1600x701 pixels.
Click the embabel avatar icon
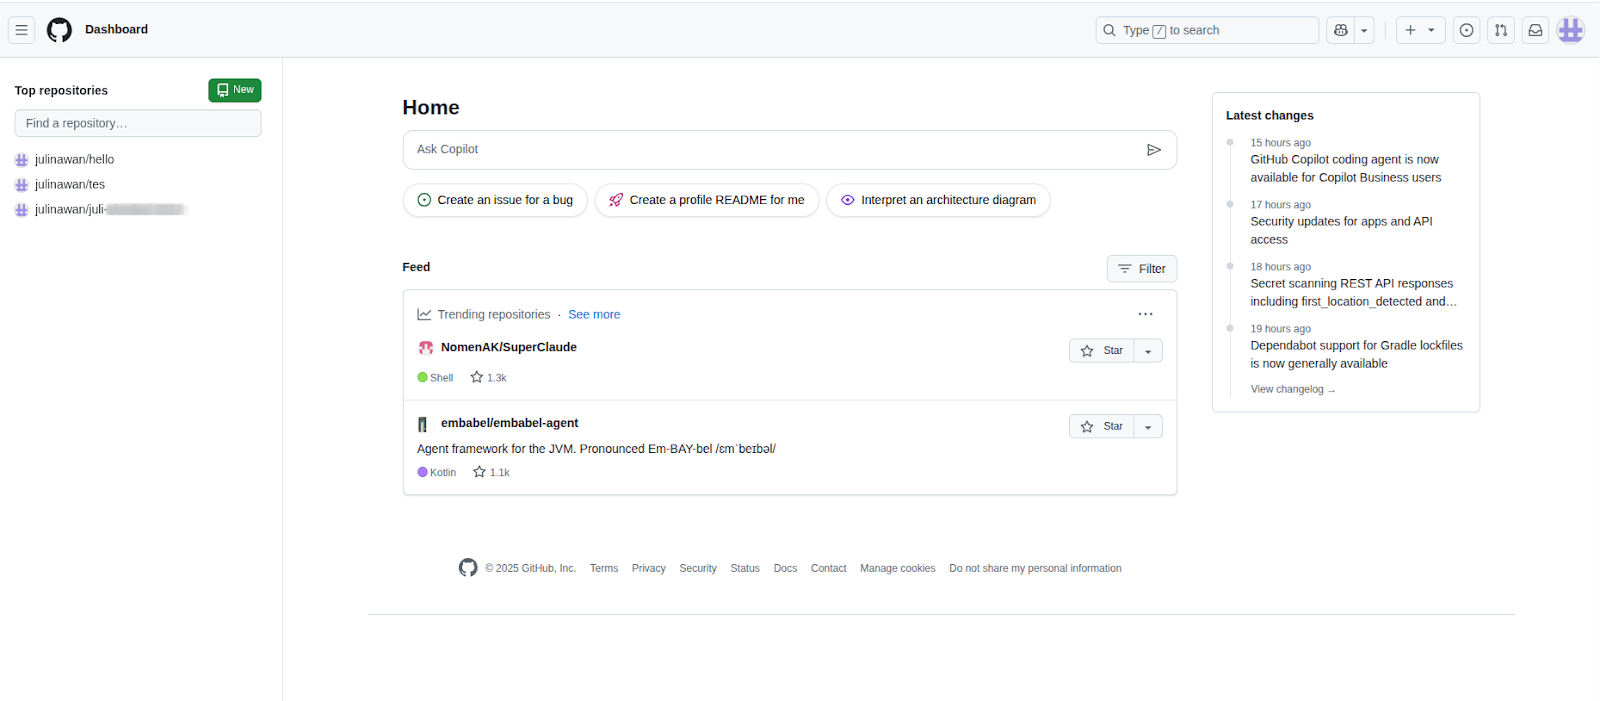[423, 424]
